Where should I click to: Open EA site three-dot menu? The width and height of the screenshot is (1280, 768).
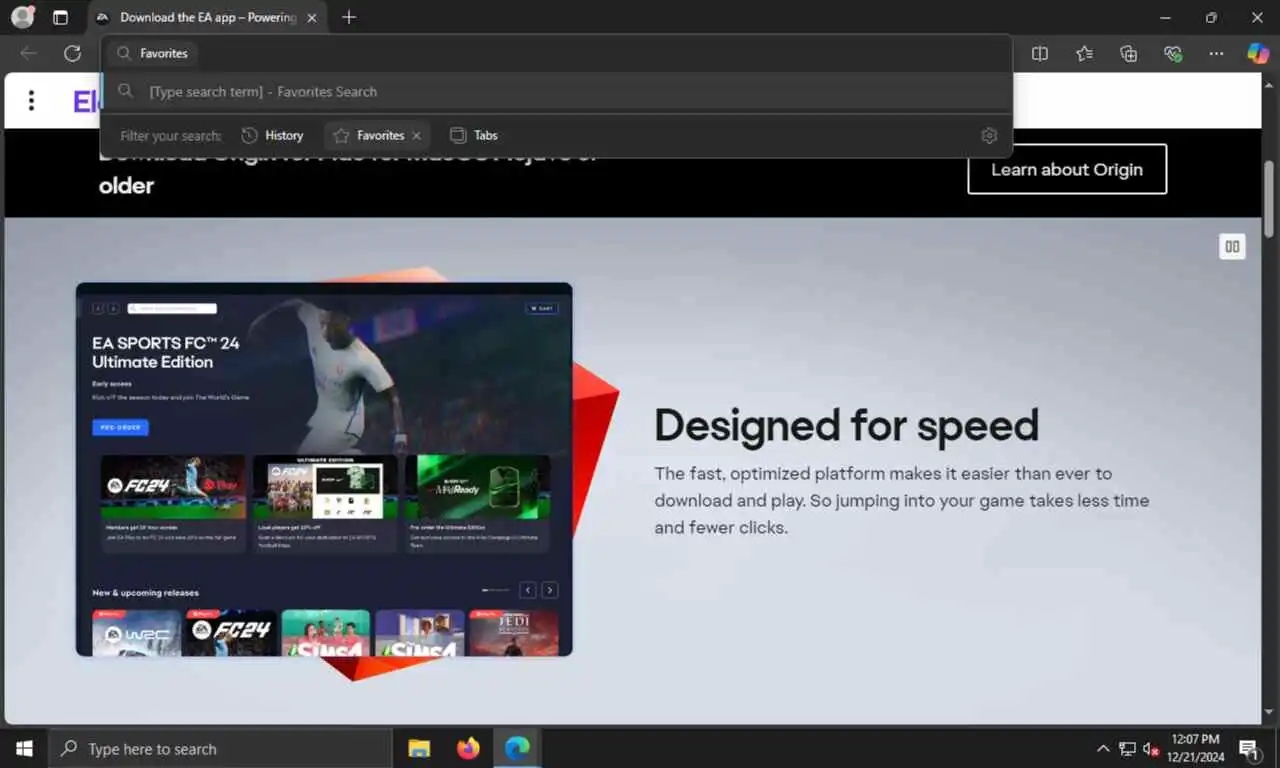coord(31,100)
